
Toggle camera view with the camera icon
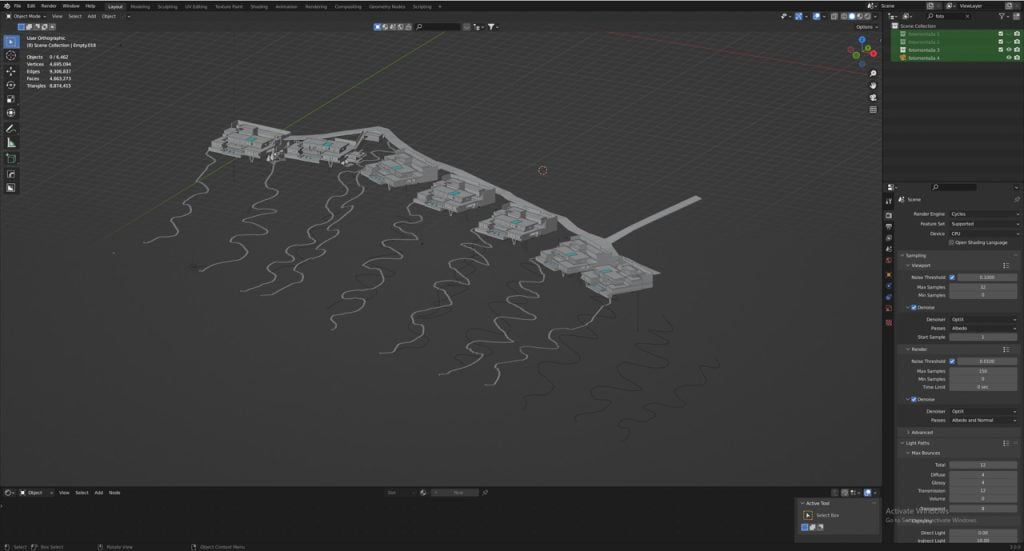[x=873, y=98]
